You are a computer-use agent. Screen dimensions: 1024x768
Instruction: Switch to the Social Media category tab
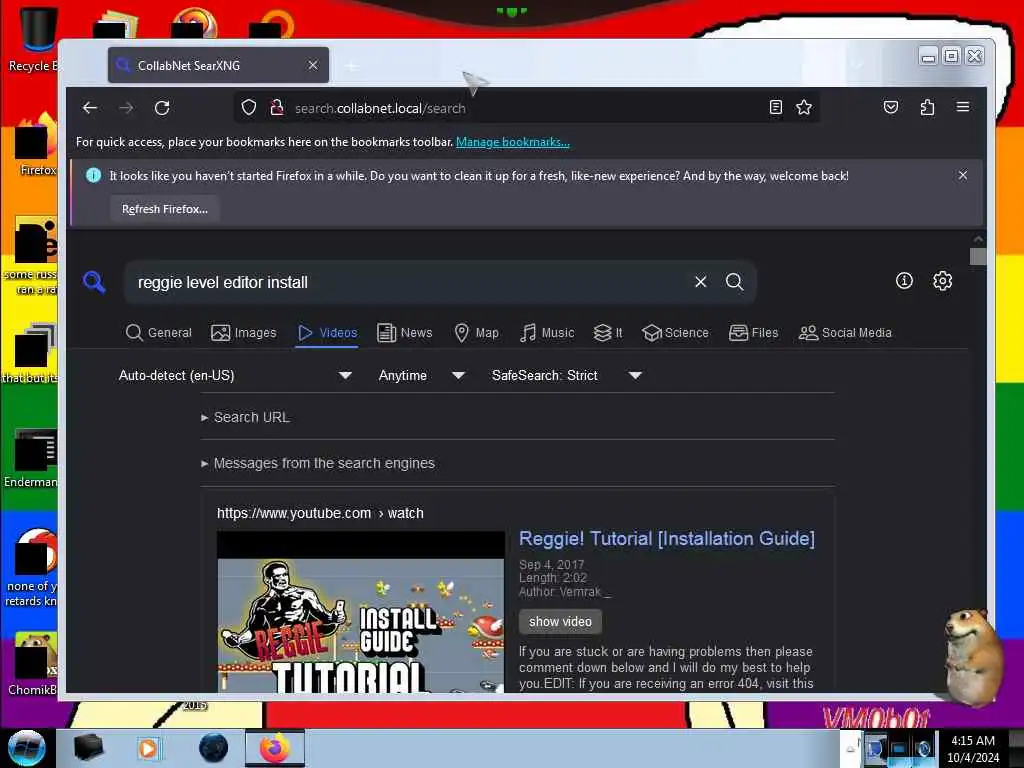pos(845,333)
